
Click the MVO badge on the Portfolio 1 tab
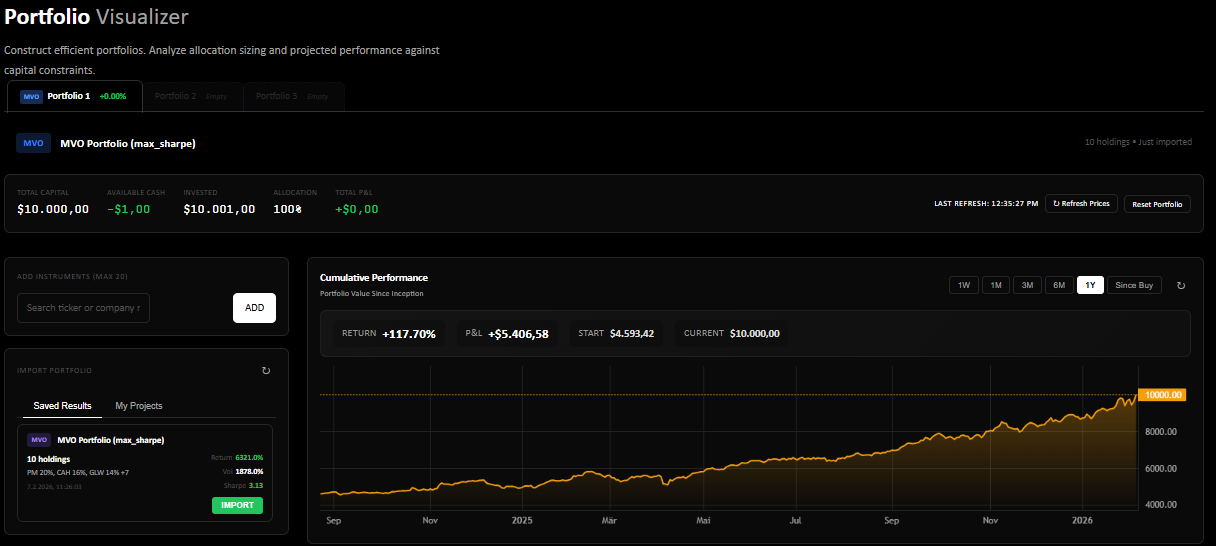32,97
